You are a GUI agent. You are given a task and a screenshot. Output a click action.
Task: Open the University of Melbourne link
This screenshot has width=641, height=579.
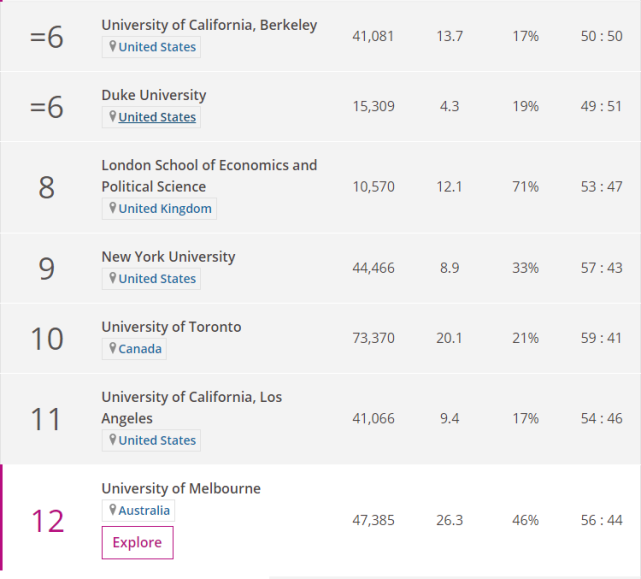(x=181, y=488)
